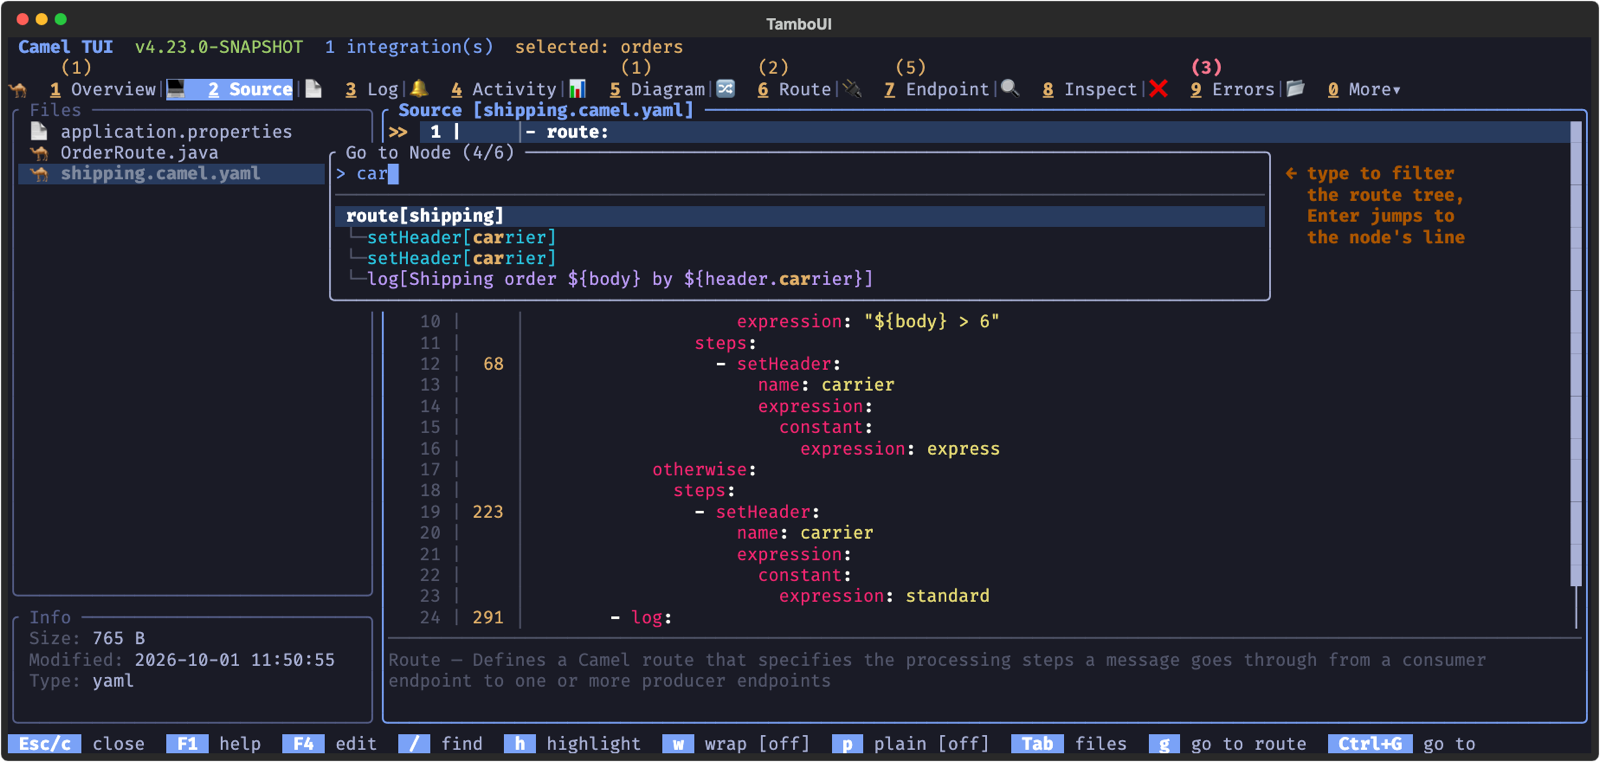
Task: Click 'otherwise:' on line 17
Action: point(704,470)
